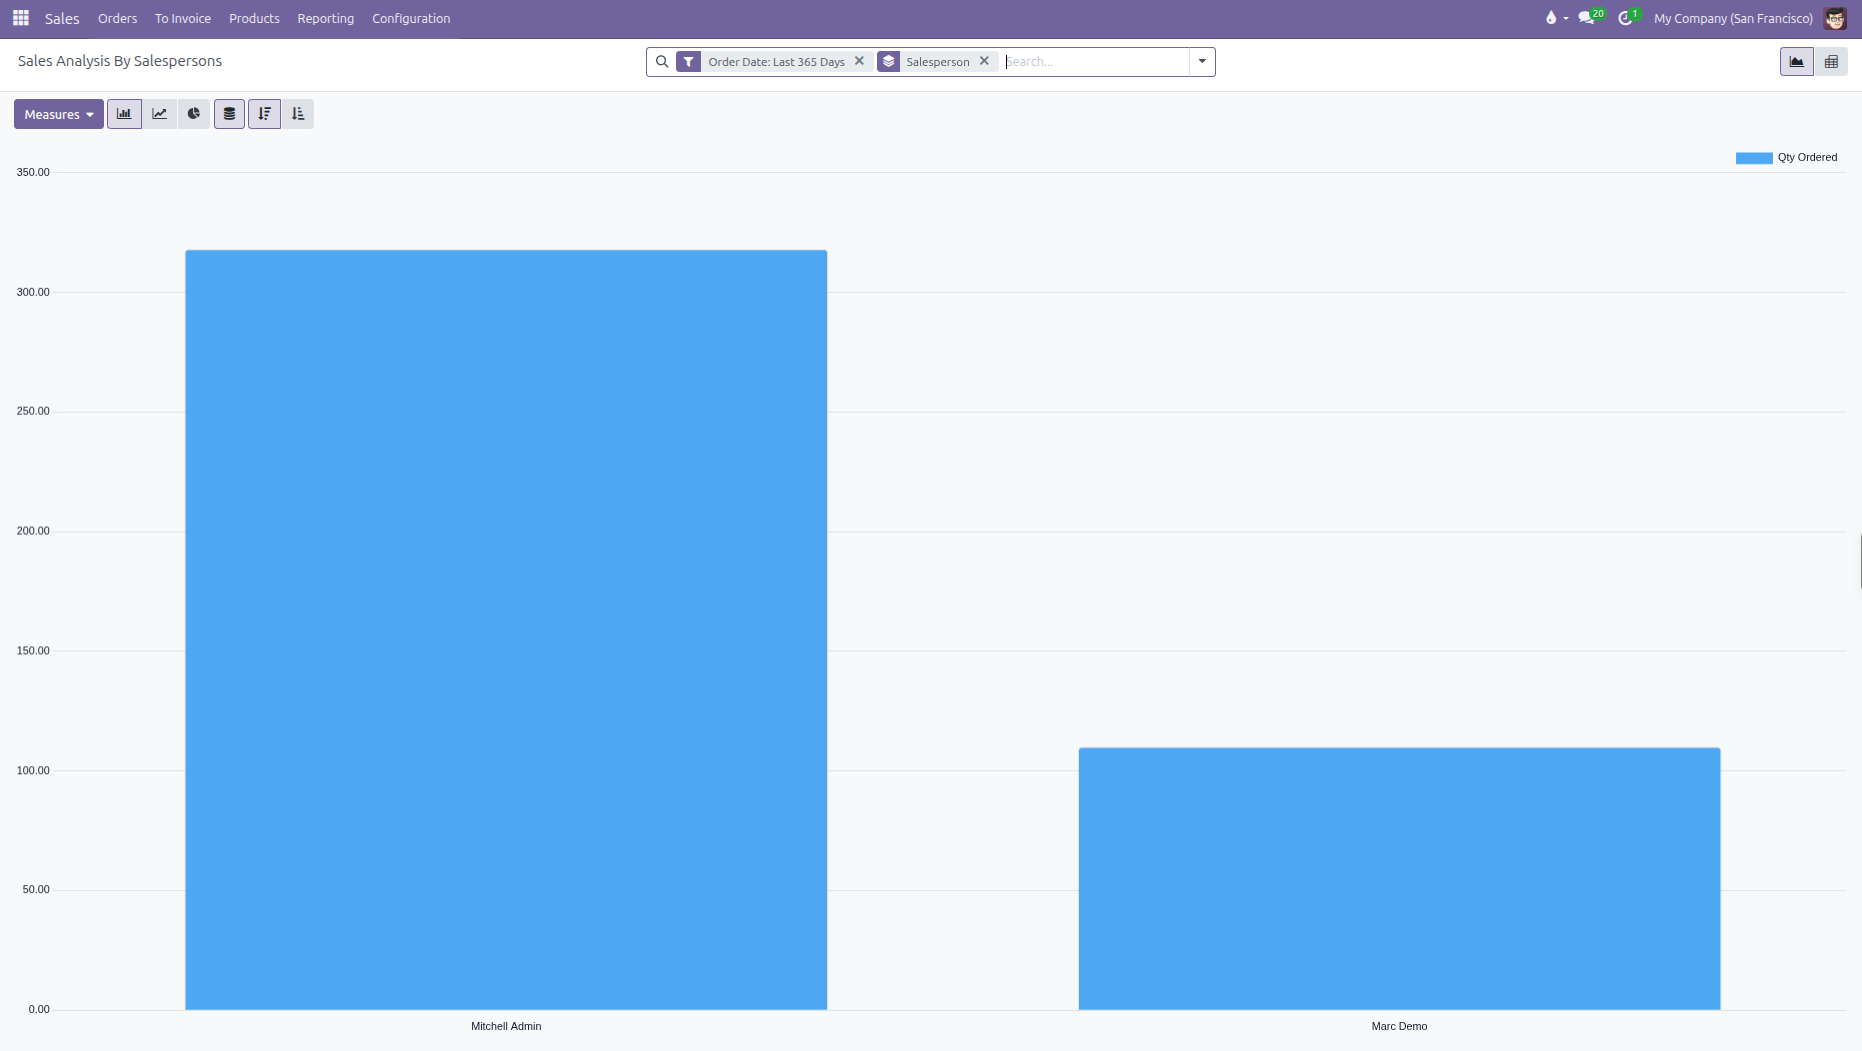The width and height of the screenshot is (1862, 1051).
Task: Click the Mitchell Admin bar
Action: click(506, 630)
